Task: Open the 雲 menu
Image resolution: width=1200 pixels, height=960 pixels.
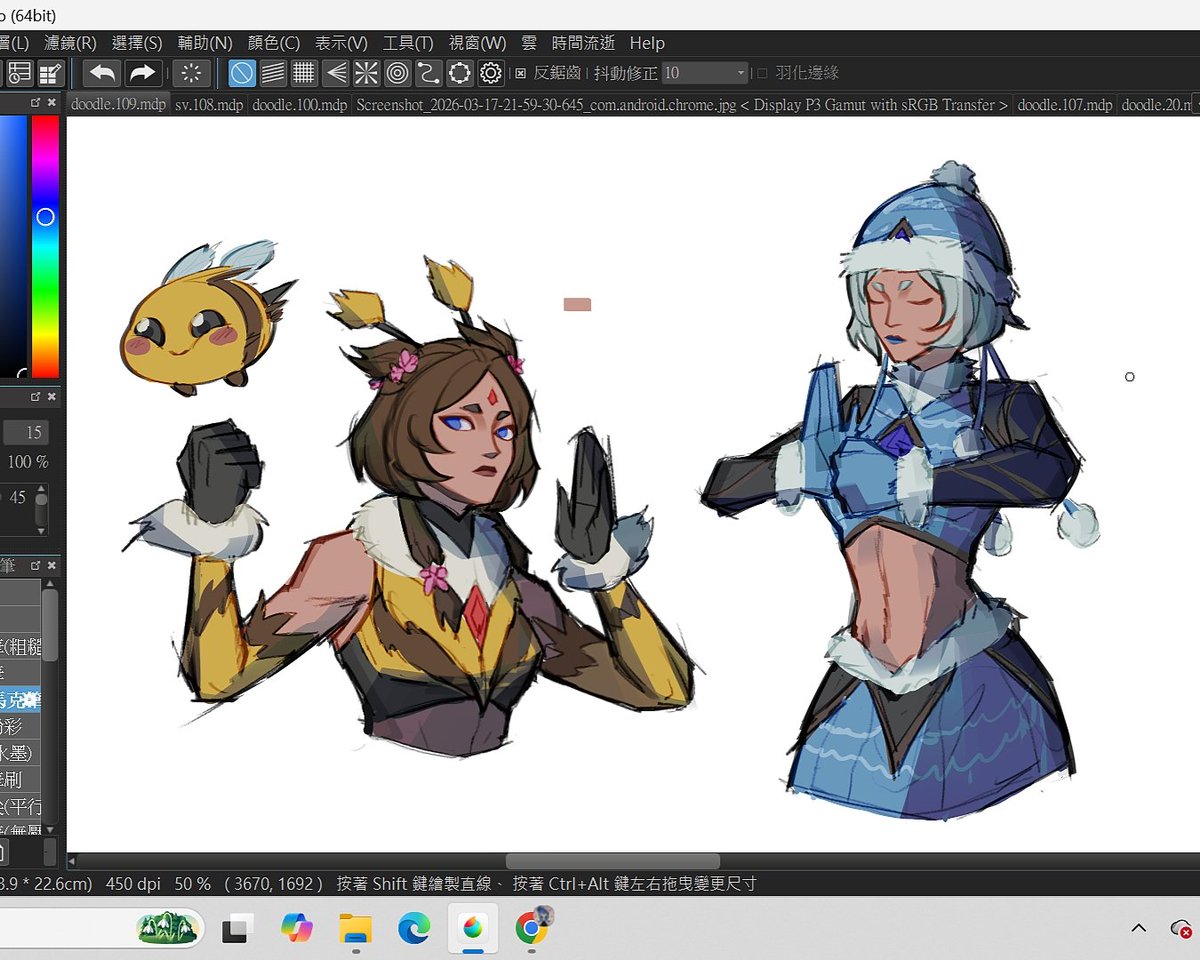Action: (529, 43)
